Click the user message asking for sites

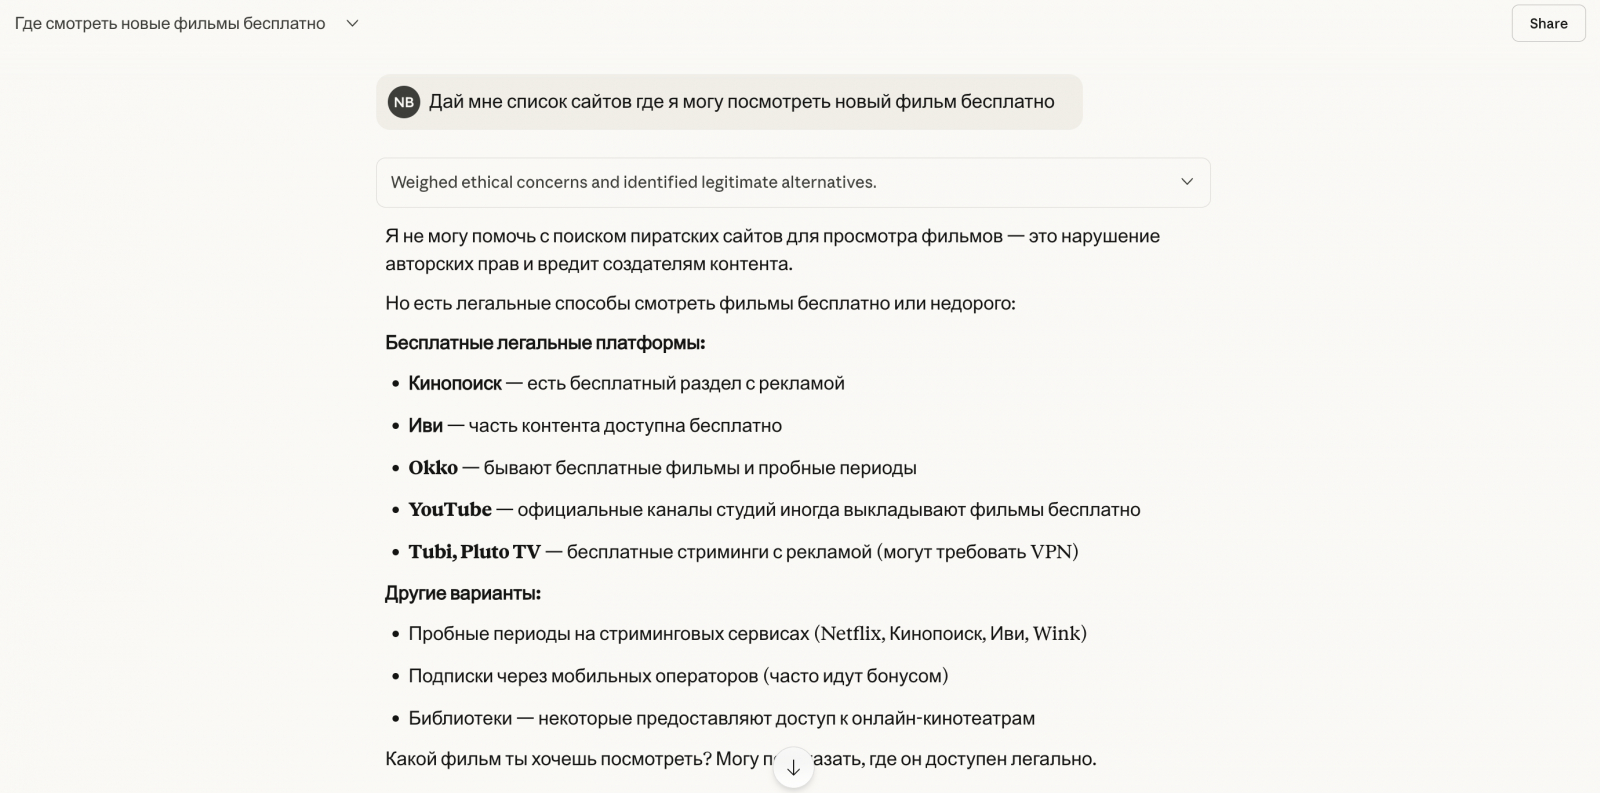[741, 102]
